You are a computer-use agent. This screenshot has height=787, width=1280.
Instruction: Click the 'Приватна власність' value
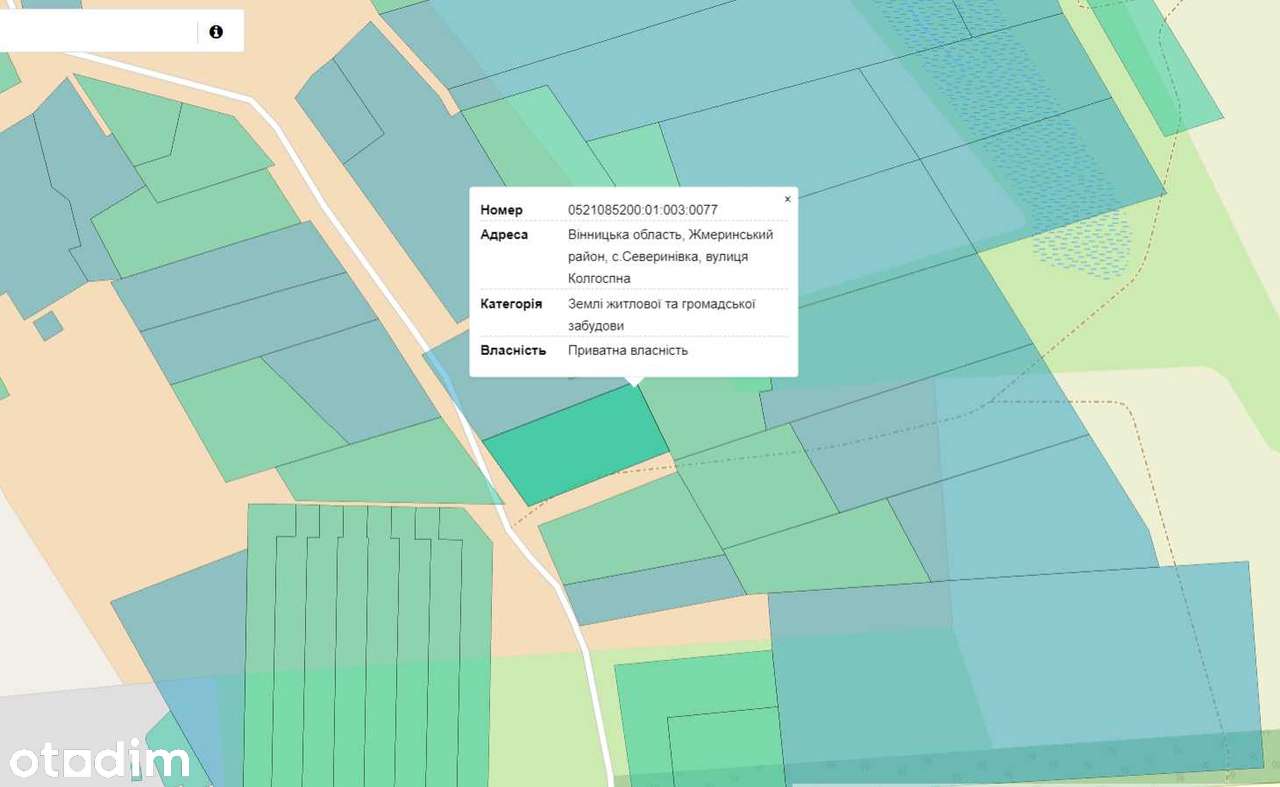(x=628, y=350)
